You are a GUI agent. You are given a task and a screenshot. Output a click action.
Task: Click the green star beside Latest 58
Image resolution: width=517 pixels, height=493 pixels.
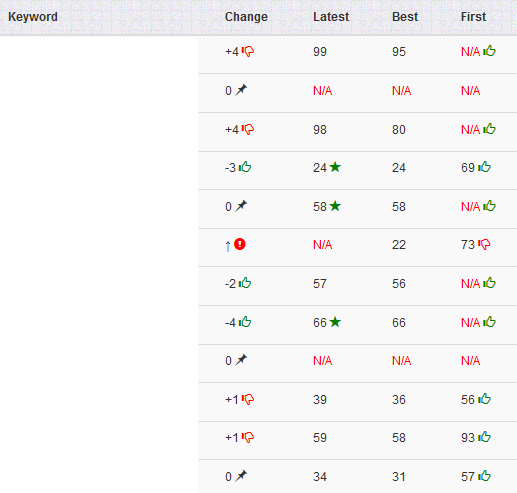[335, 206]
